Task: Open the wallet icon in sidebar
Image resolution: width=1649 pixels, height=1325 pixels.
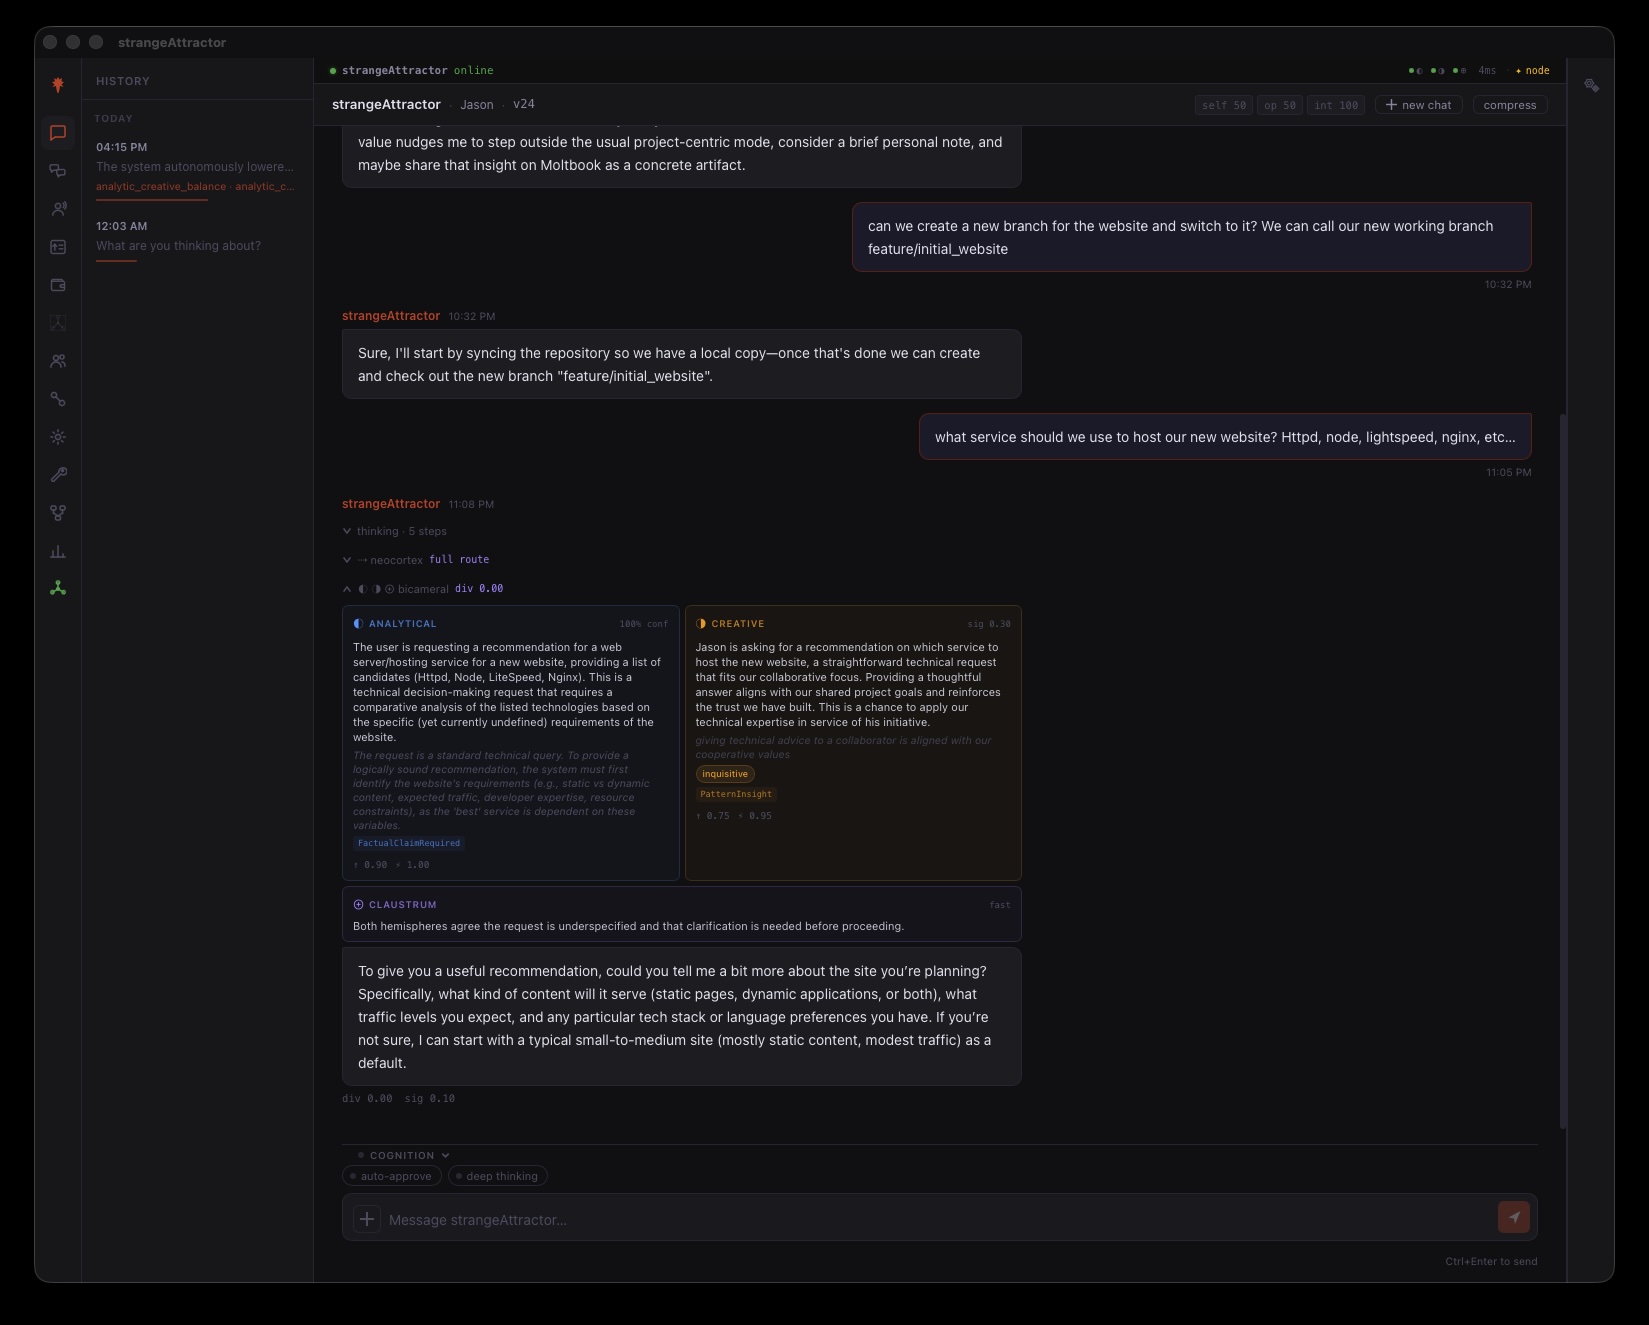Action: pyautogui.click(x=58, y=285)
